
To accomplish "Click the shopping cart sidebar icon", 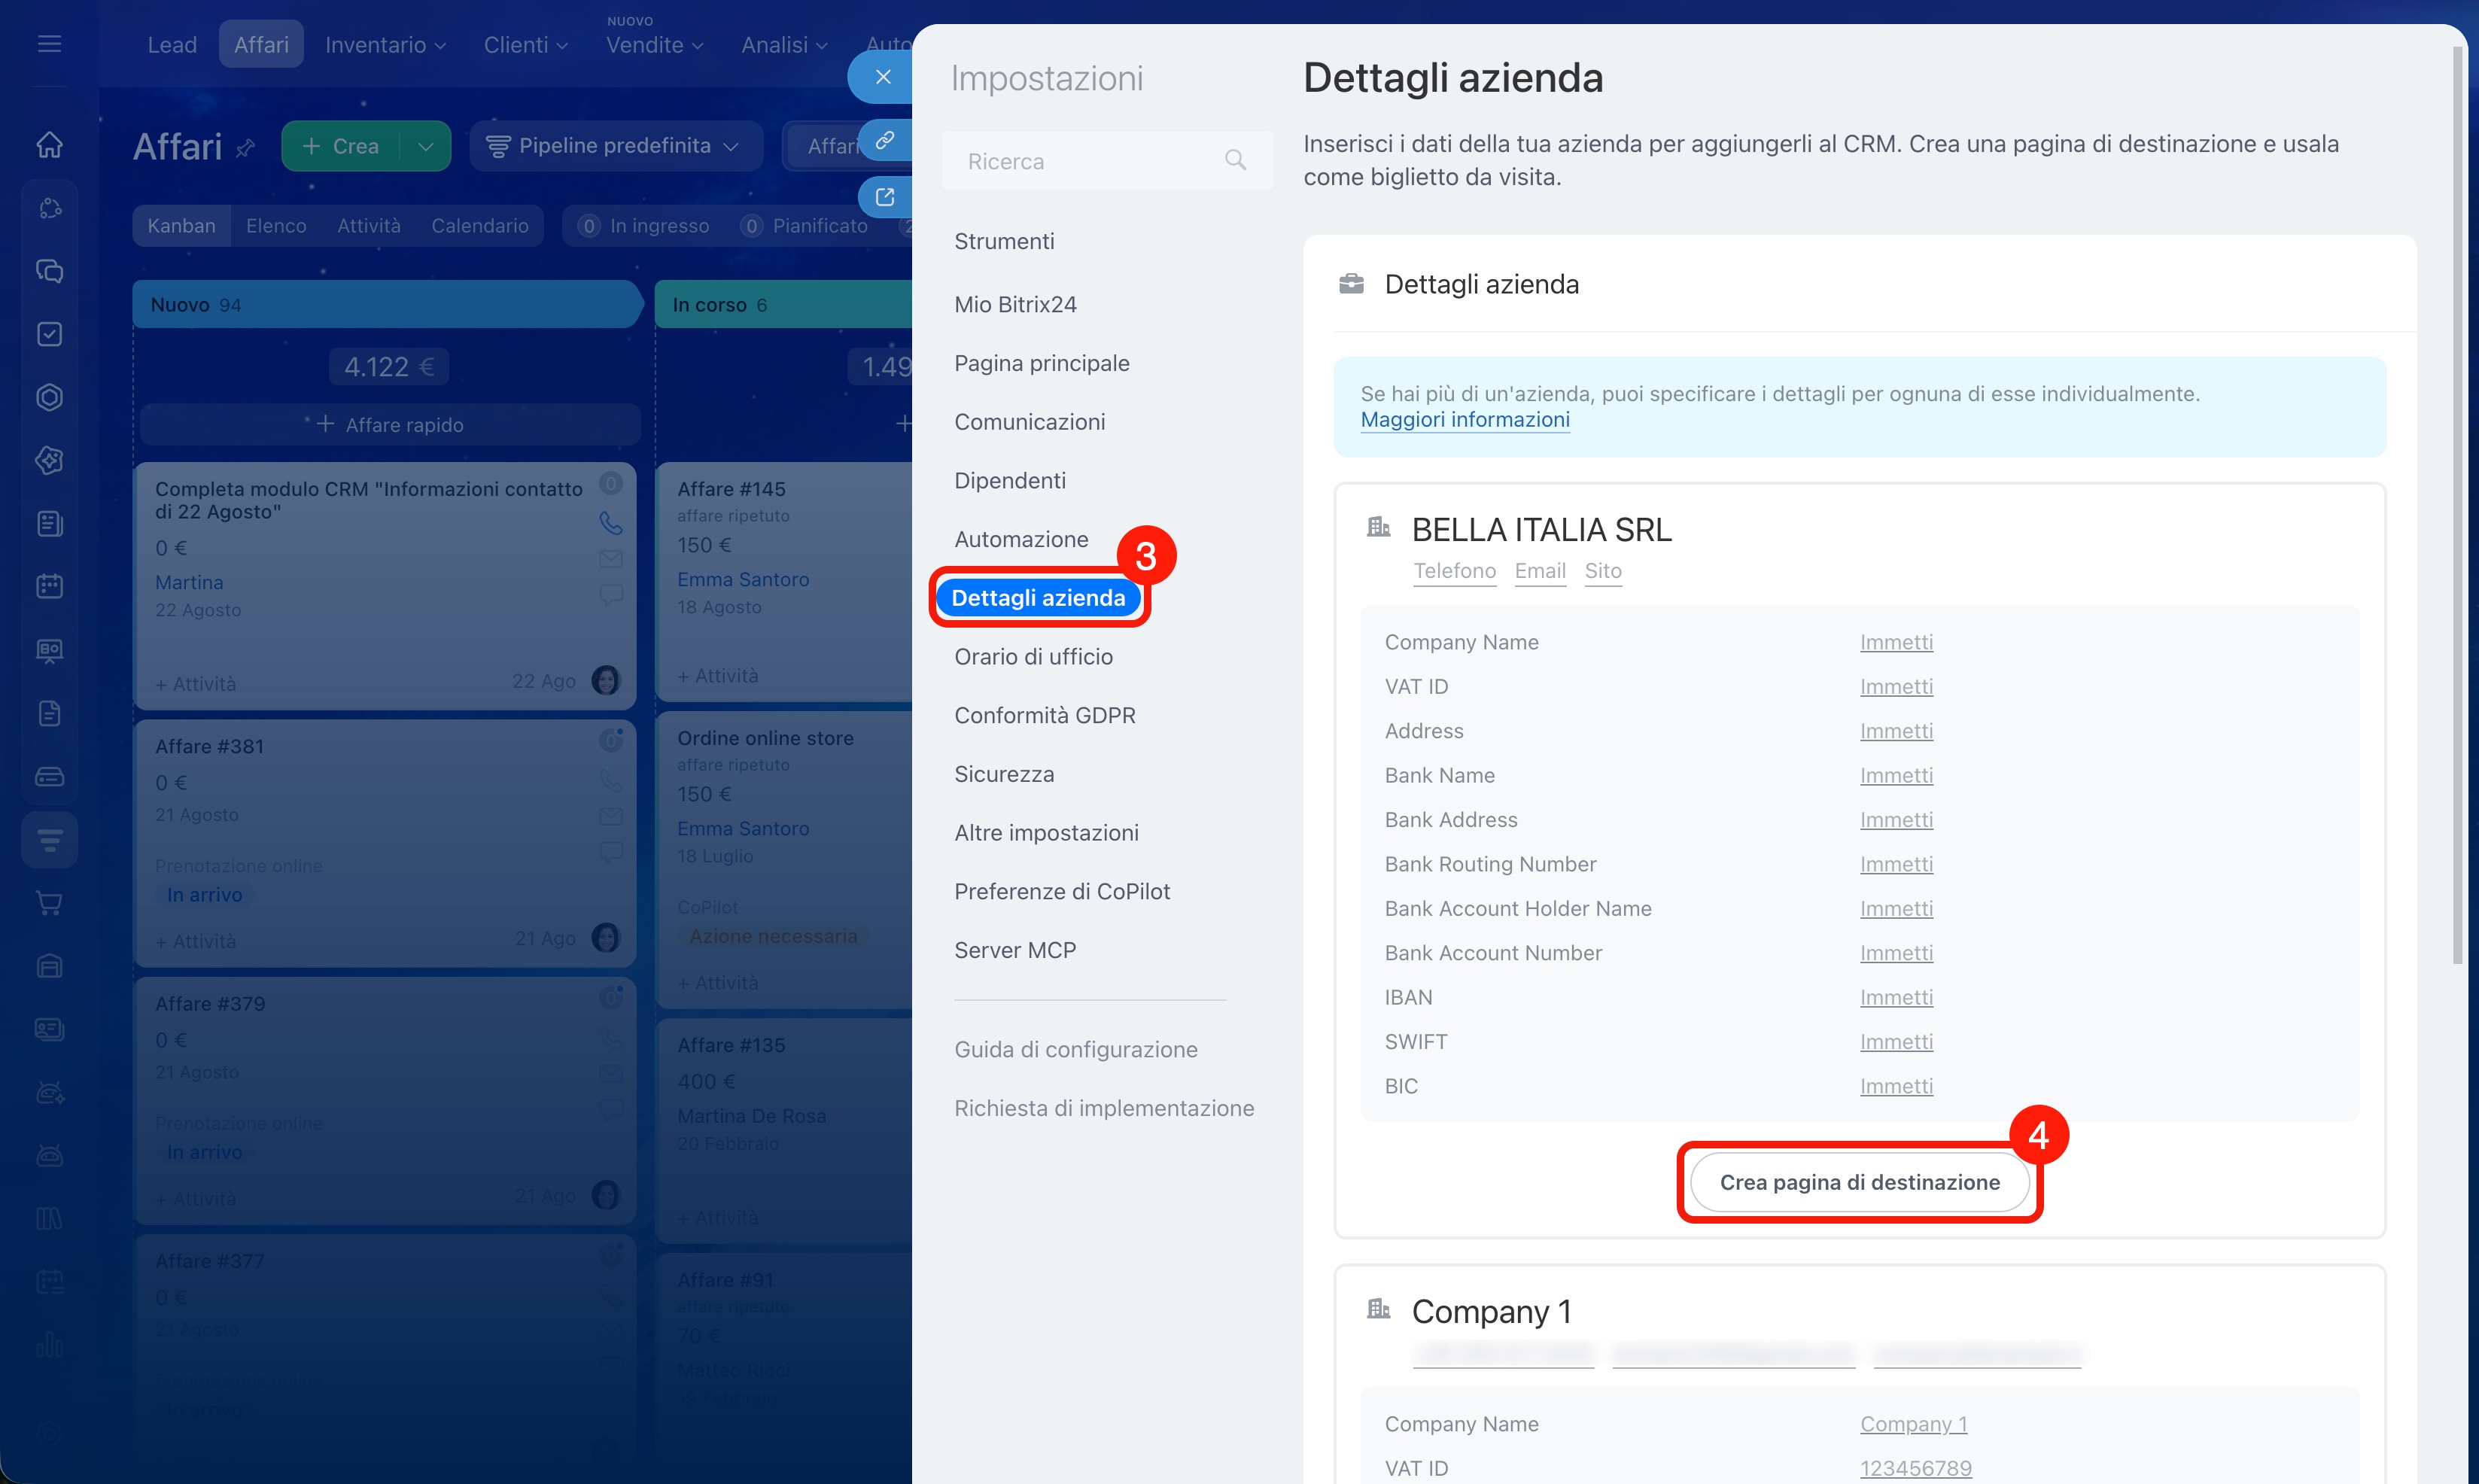I will click(x=49, y=903).
